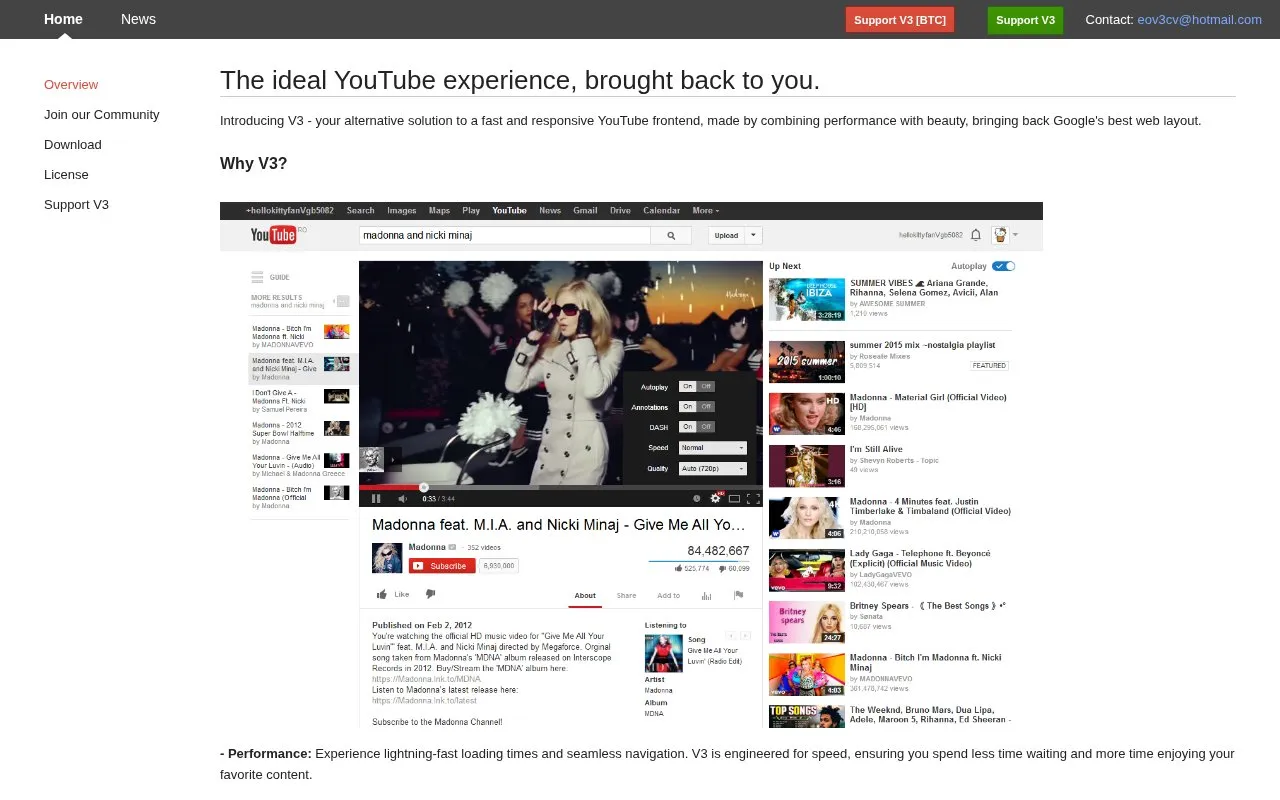The image size is (1280, 800).
Task: Open the notifications bell icon
Action: point(976,235)
